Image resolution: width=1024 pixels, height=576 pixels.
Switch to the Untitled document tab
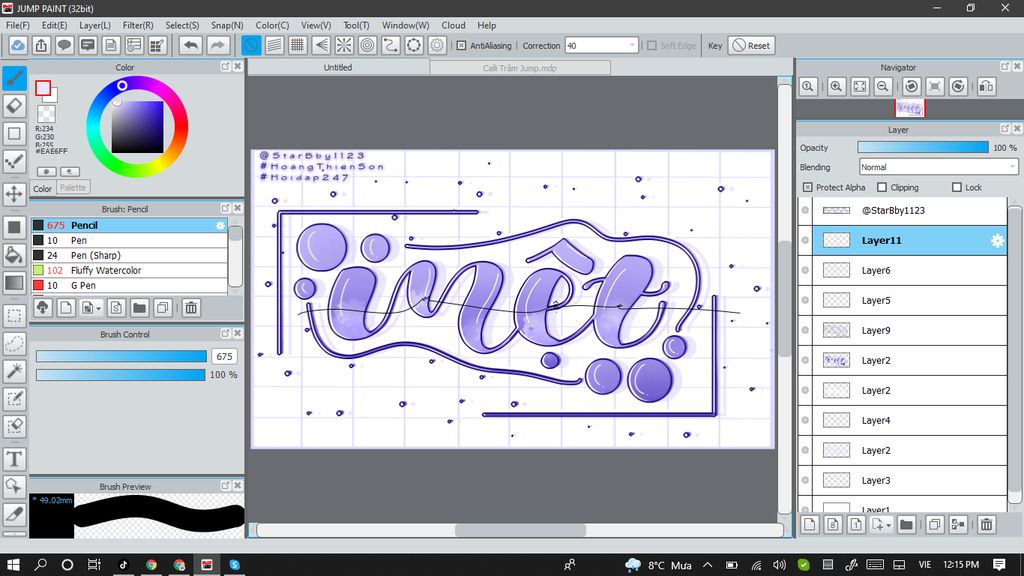(x=338, y=67)
